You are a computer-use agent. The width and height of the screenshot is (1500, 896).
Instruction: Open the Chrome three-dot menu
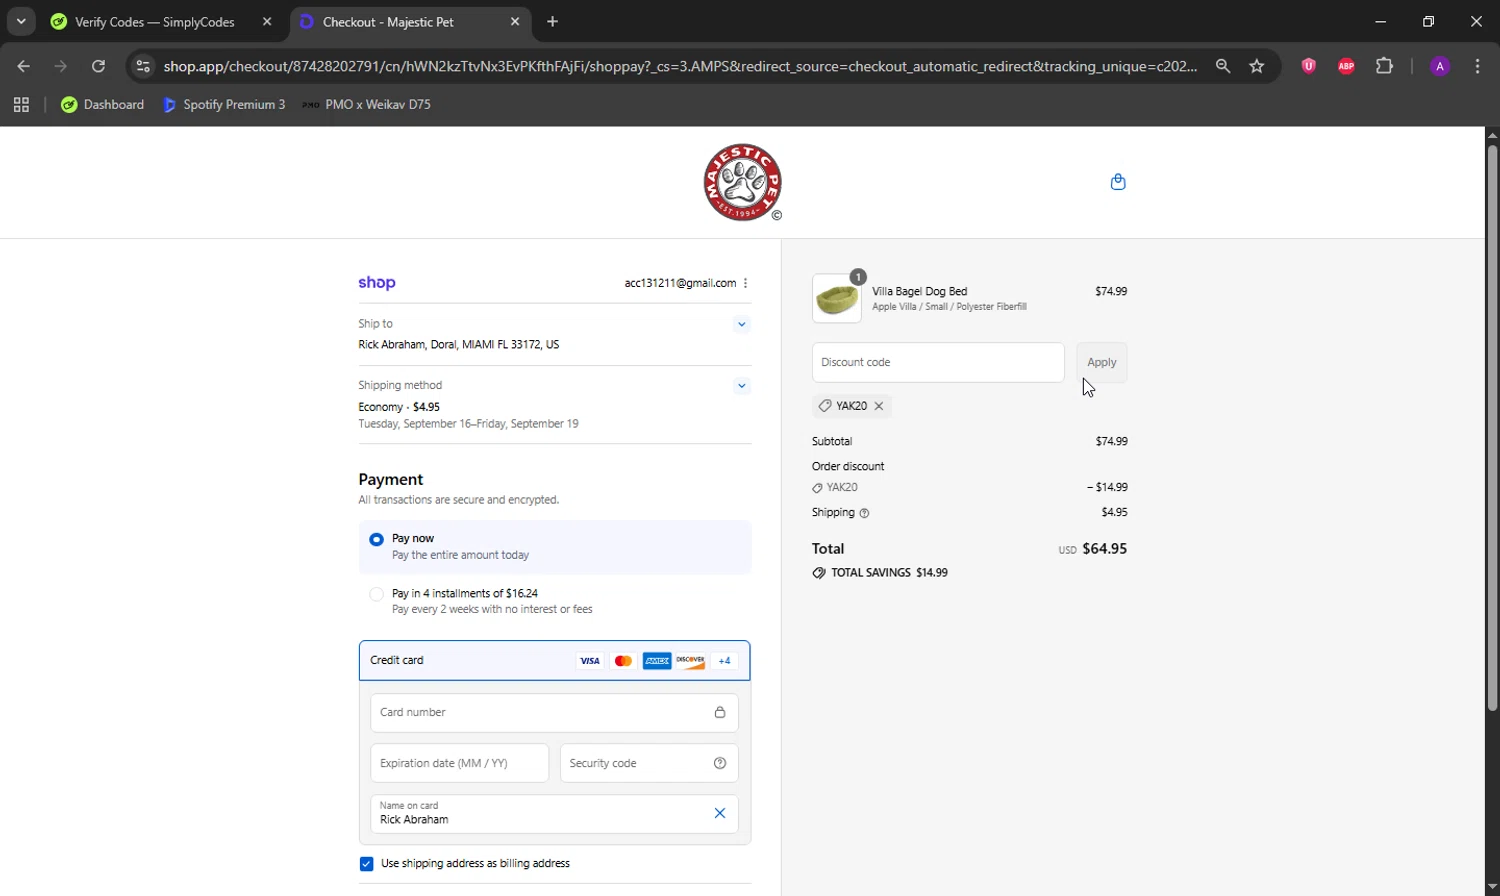click(1478, 66)
